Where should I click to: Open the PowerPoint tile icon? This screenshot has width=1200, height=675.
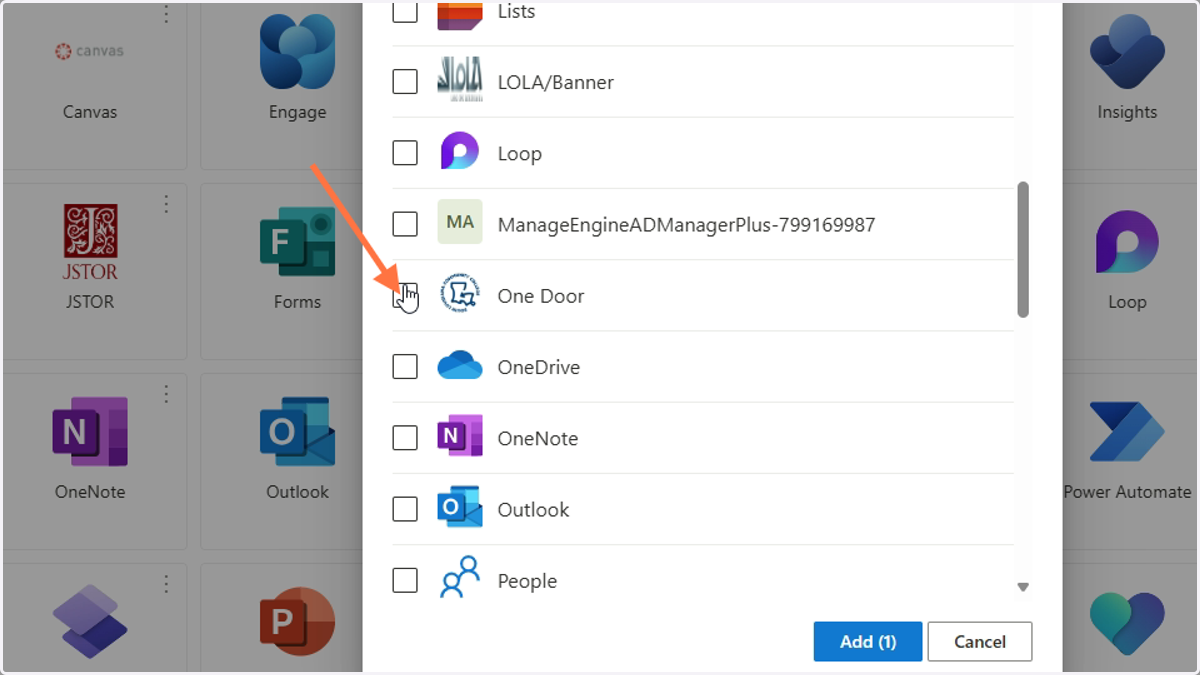click(x=297, y=622)
